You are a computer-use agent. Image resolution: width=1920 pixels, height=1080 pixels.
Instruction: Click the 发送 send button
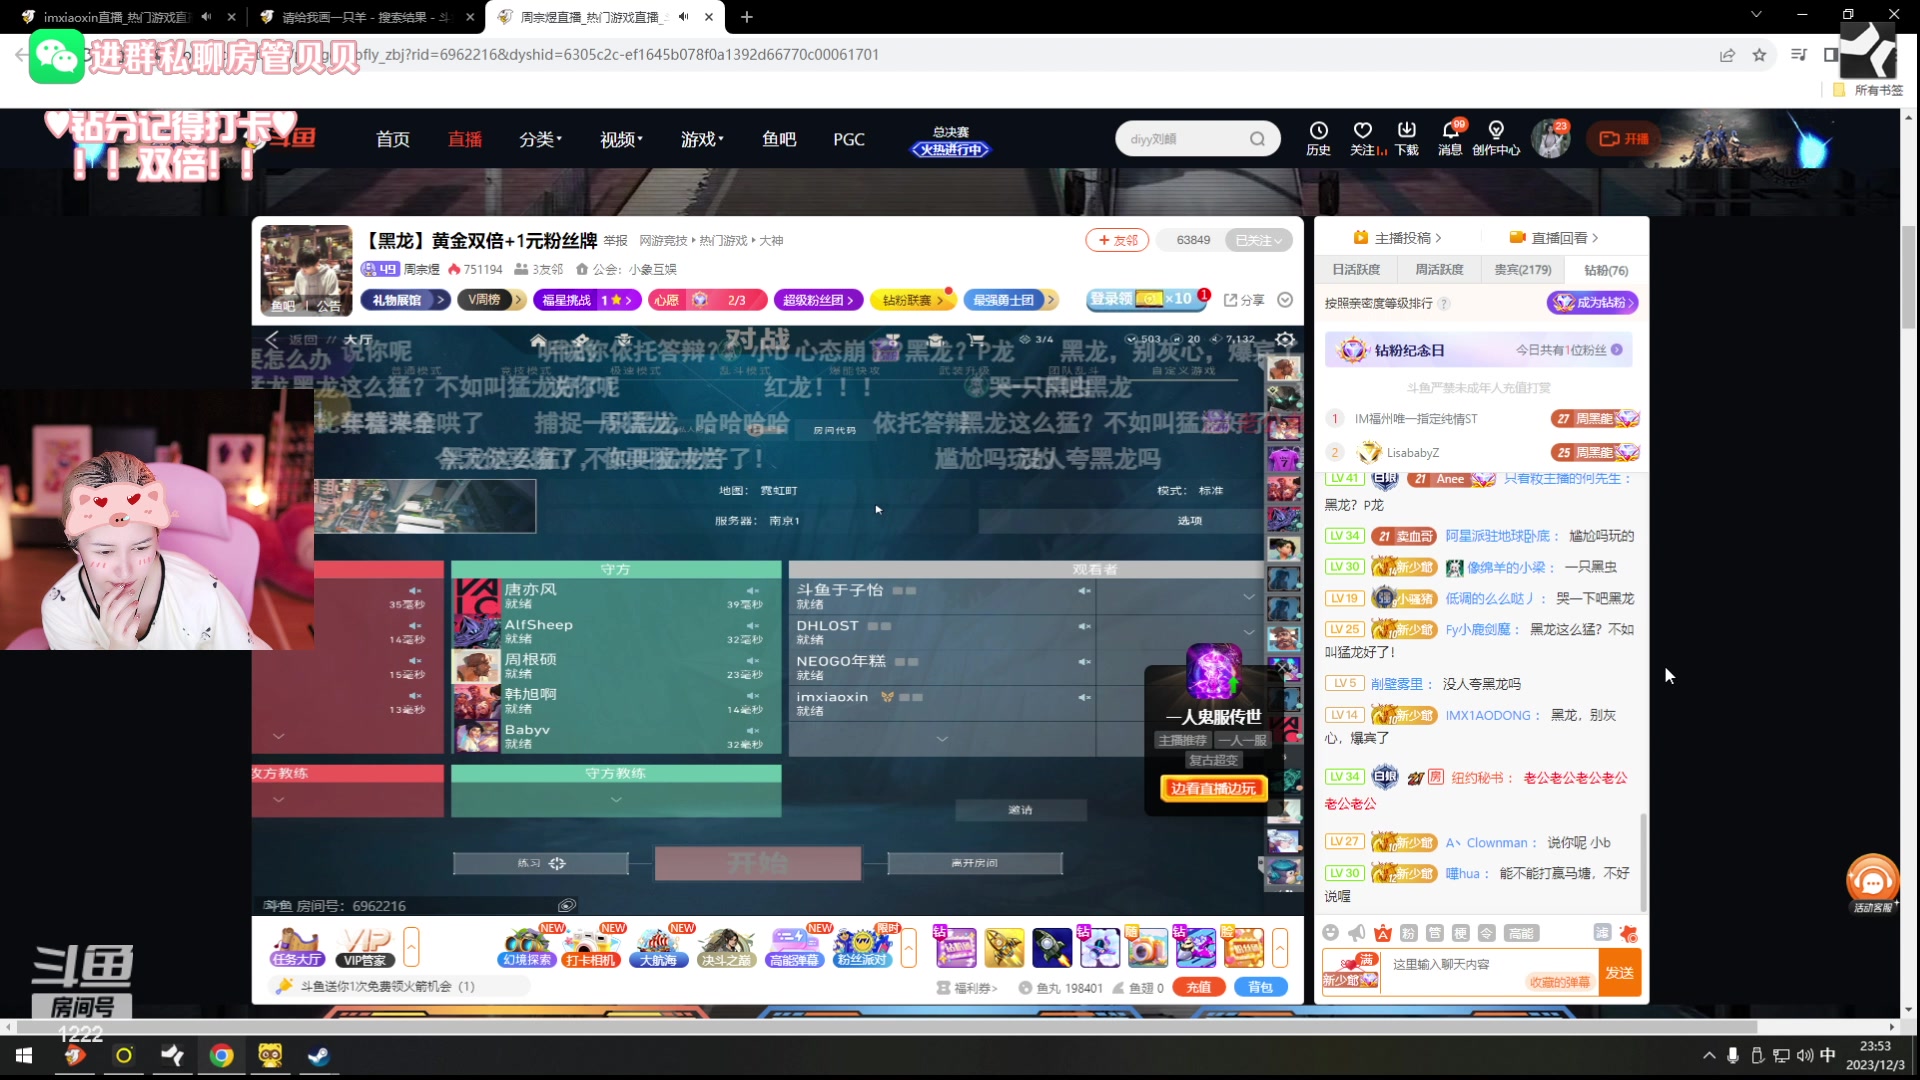1619,973
